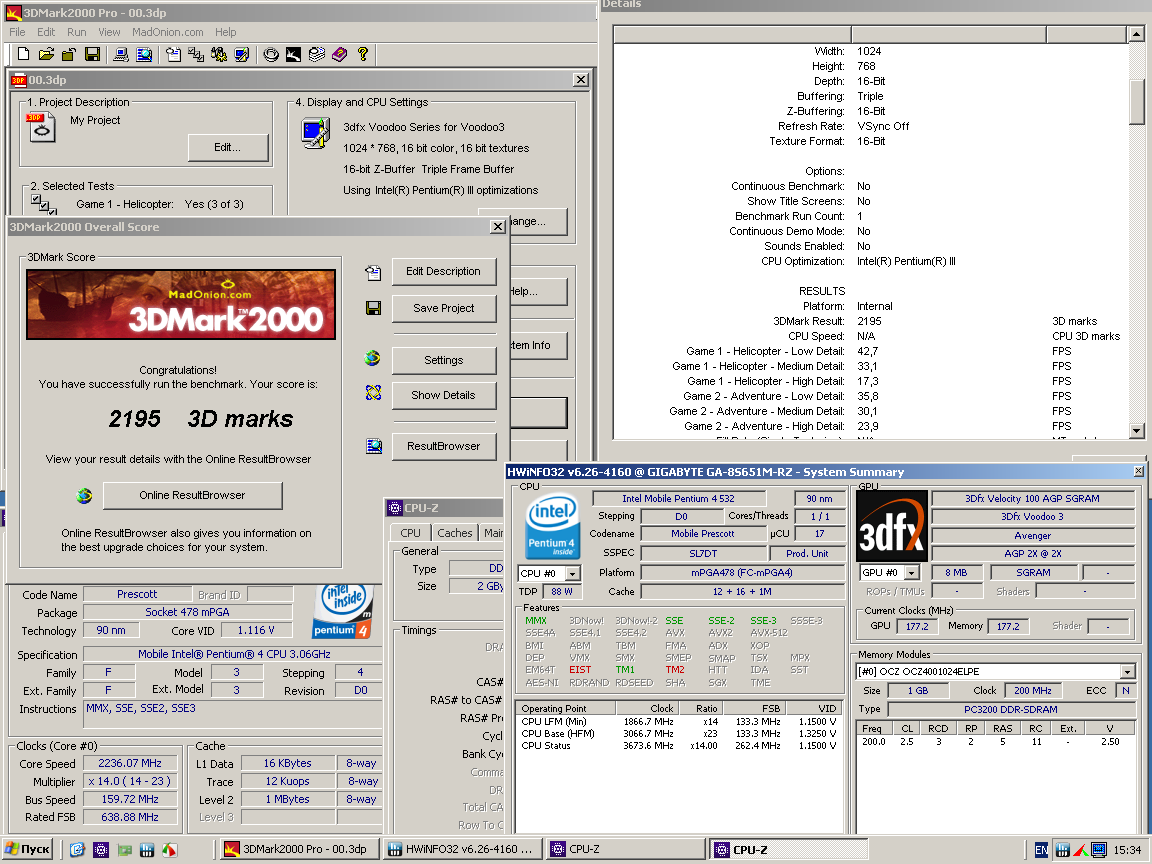Screen dimensions: 1152x864
Task: Click the Details list scrollbar down arrow
Action: tap(1137, 431)
